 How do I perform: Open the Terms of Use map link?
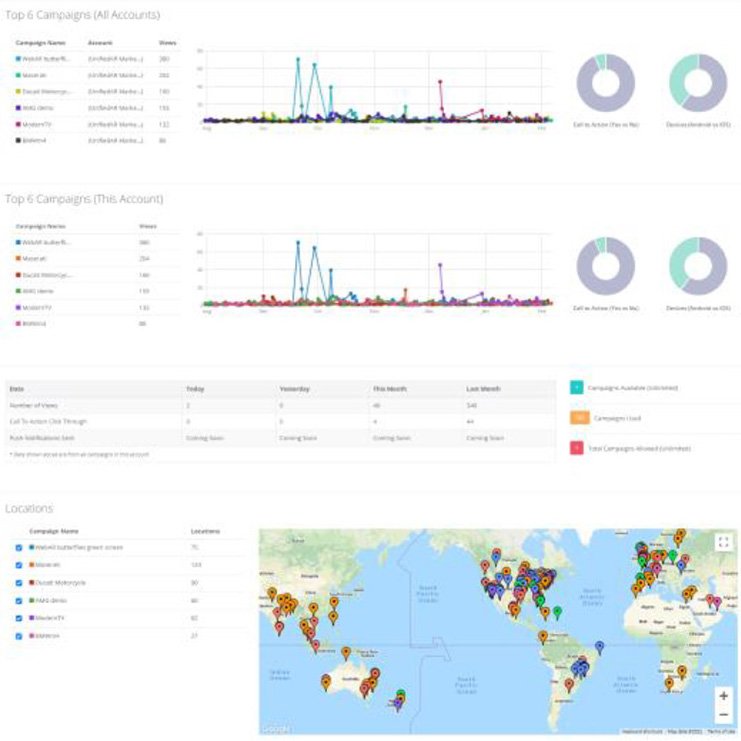click(x=720, y=732)
